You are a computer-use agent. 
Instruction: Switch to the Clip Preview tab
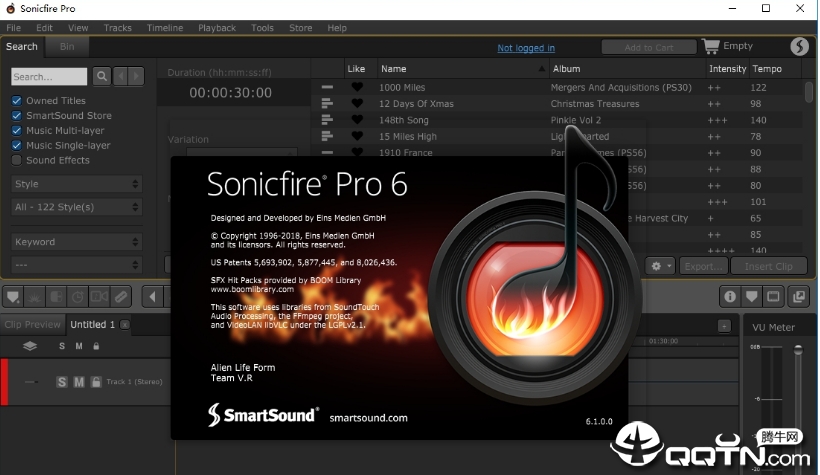[x=32, y=324]
